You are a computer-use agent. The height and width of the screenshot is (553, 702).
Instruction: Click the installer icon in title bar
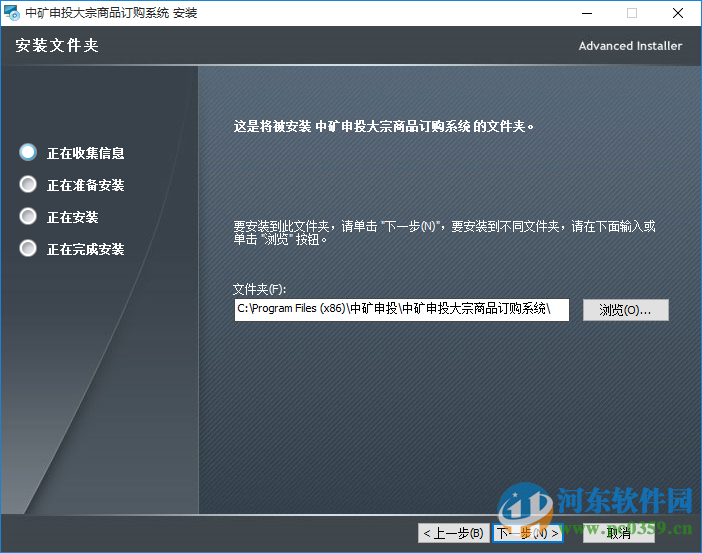pyautogui.click(x=12, y=13)
